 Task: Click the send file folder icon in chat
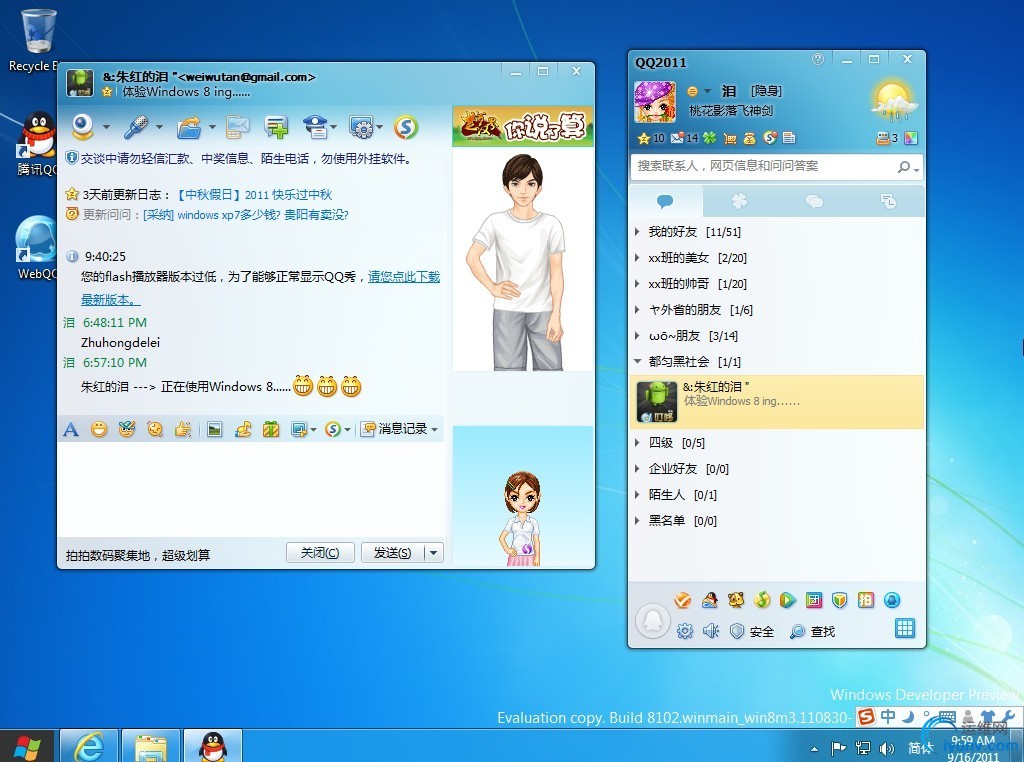(189, 127)
